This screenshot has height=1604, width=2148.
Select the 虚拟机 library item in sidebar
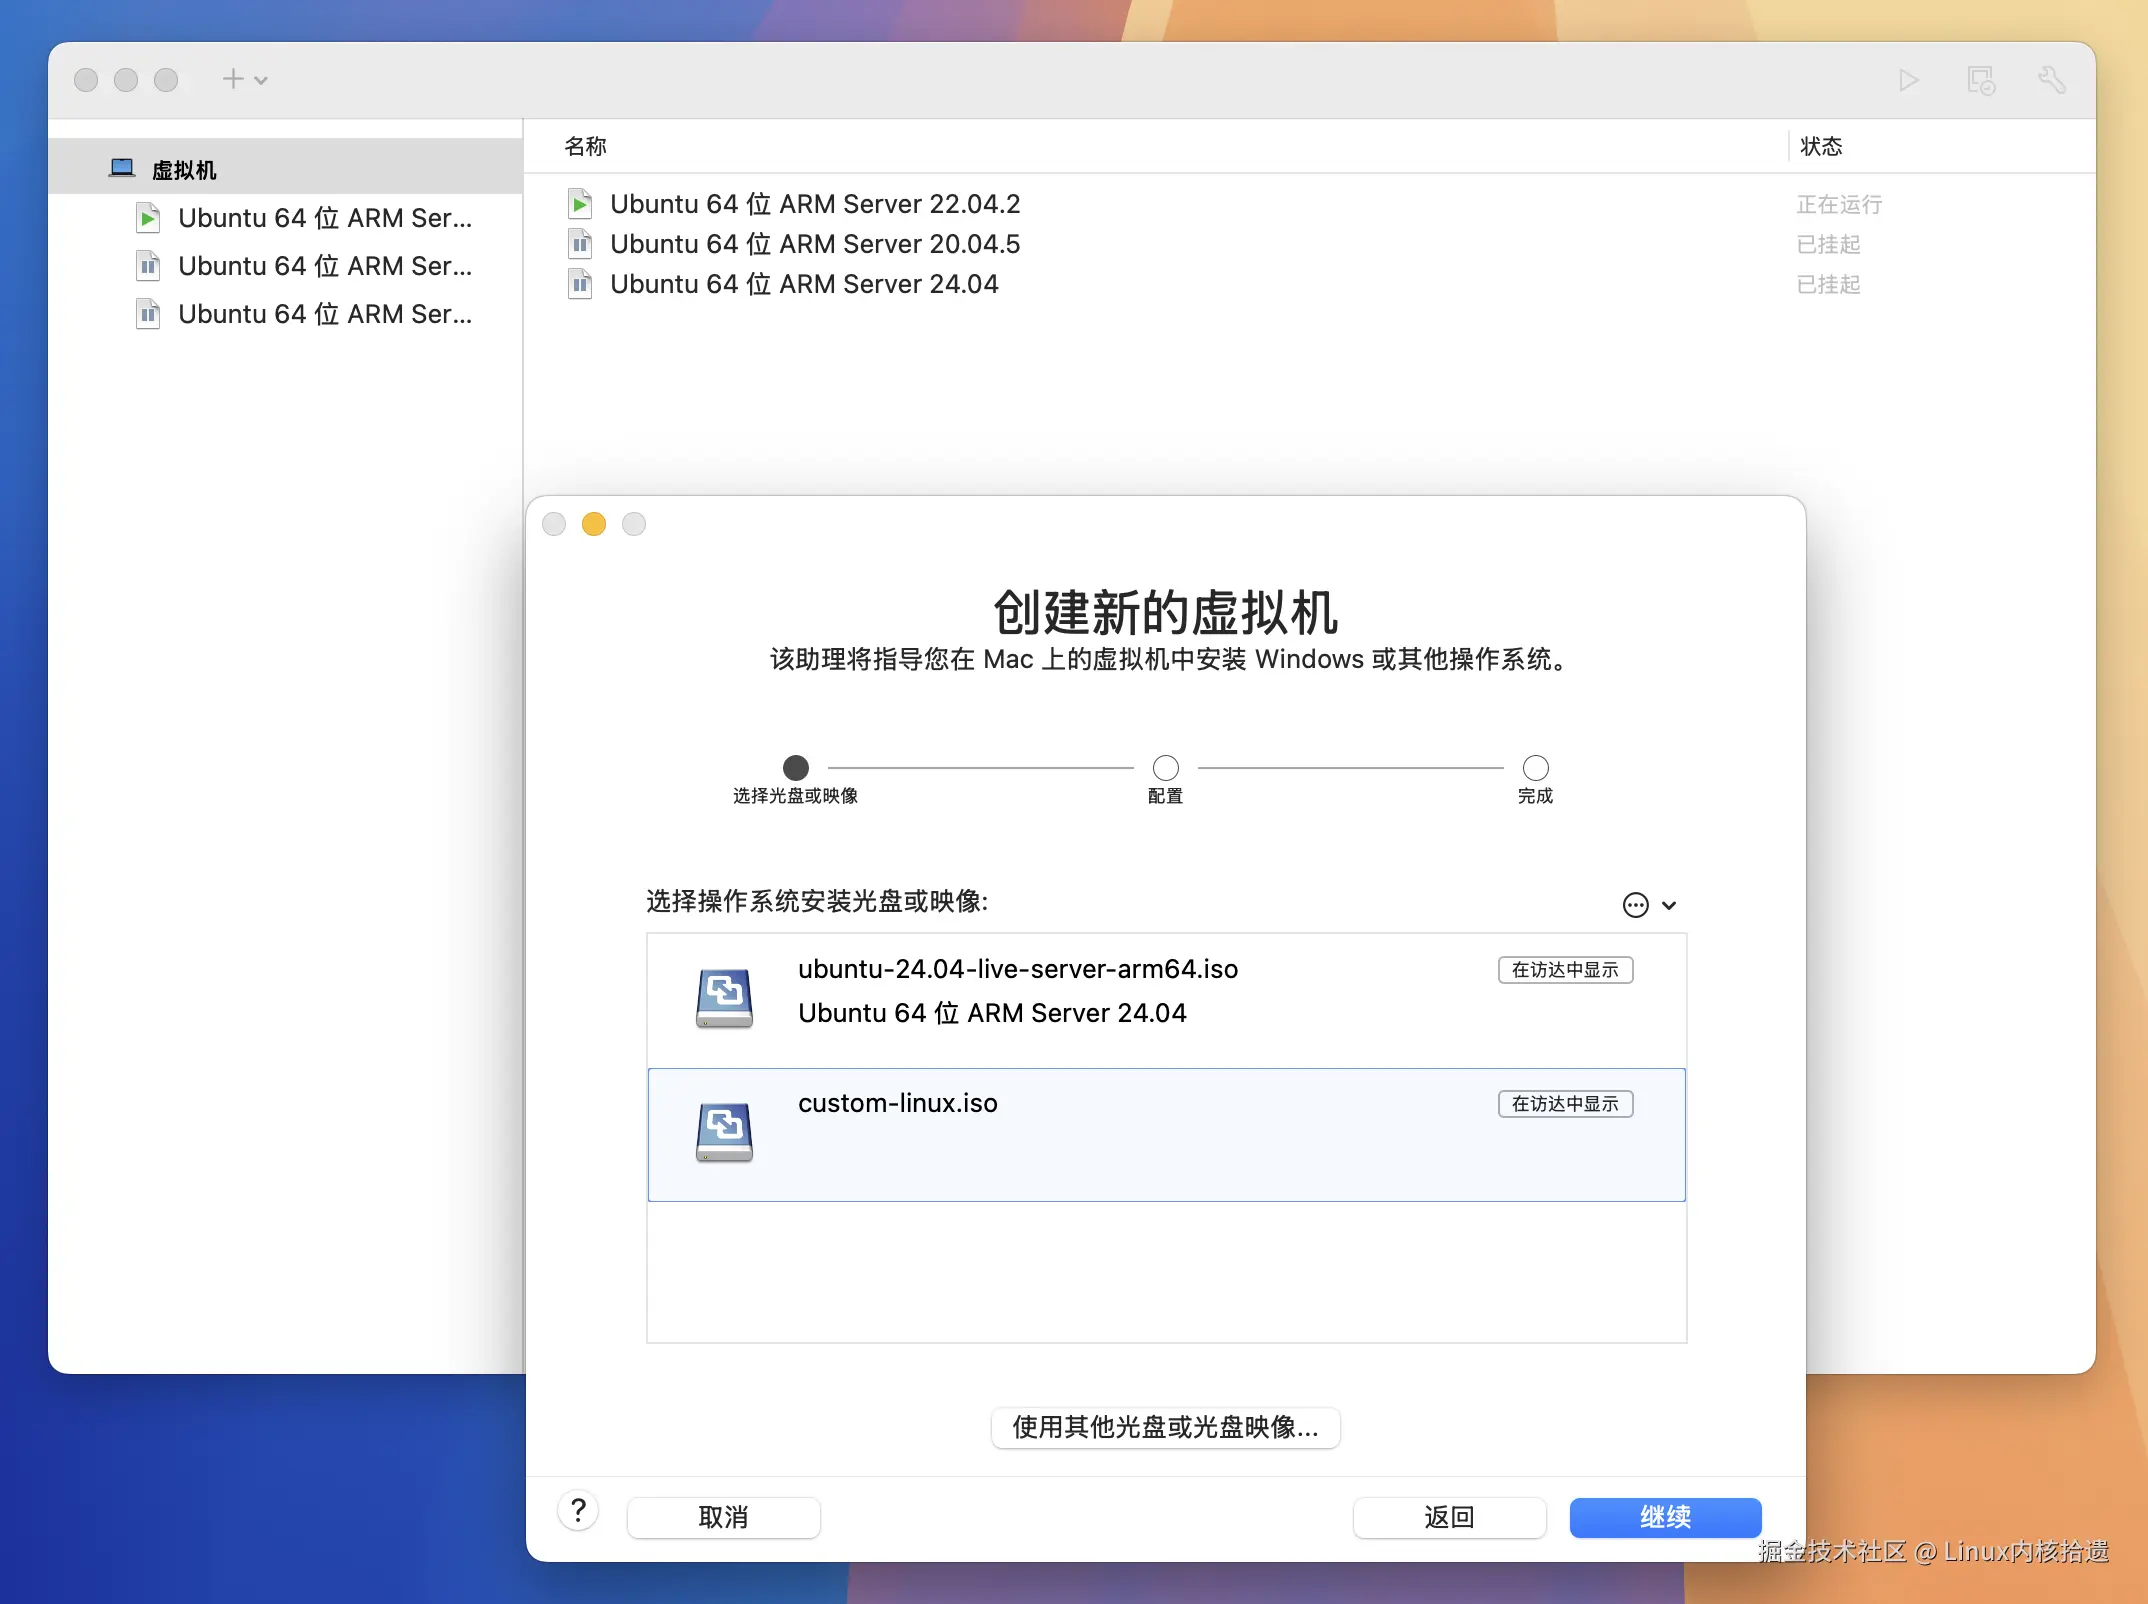click(x=184, y=170)
